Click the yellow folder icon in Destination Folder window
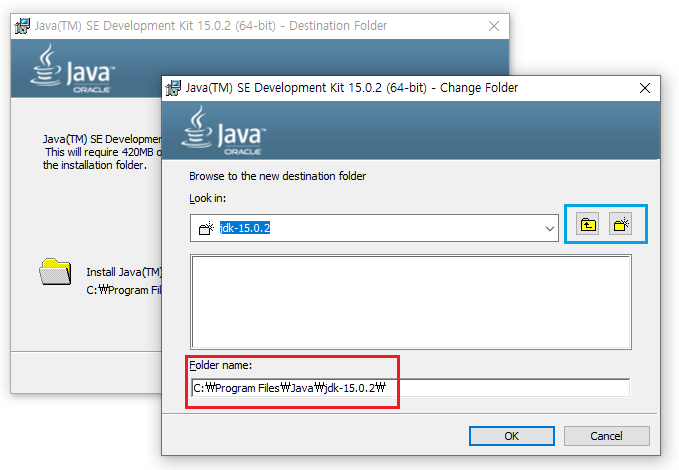The width and height of the screenshot is (679, 470). tap(55, 272)
